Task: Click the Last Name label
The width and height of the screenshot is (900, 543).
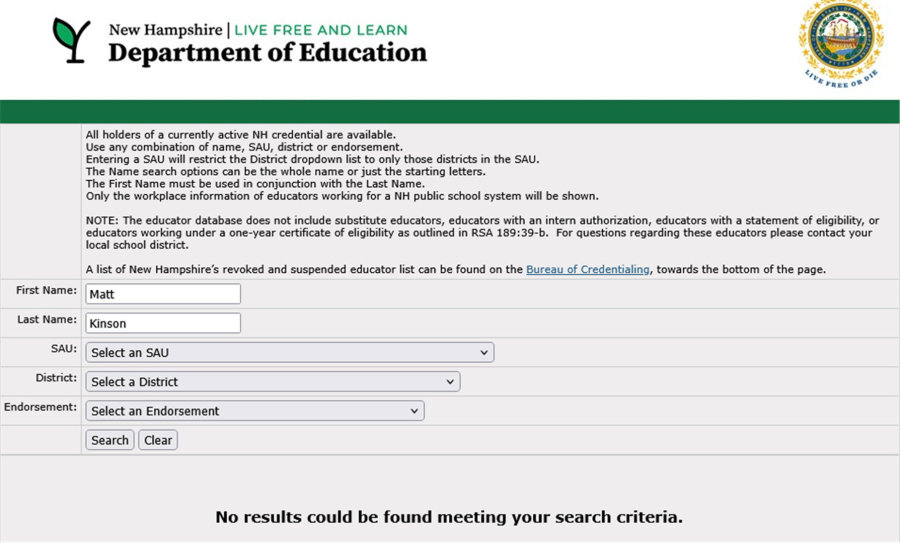Action: coord(47,320)
